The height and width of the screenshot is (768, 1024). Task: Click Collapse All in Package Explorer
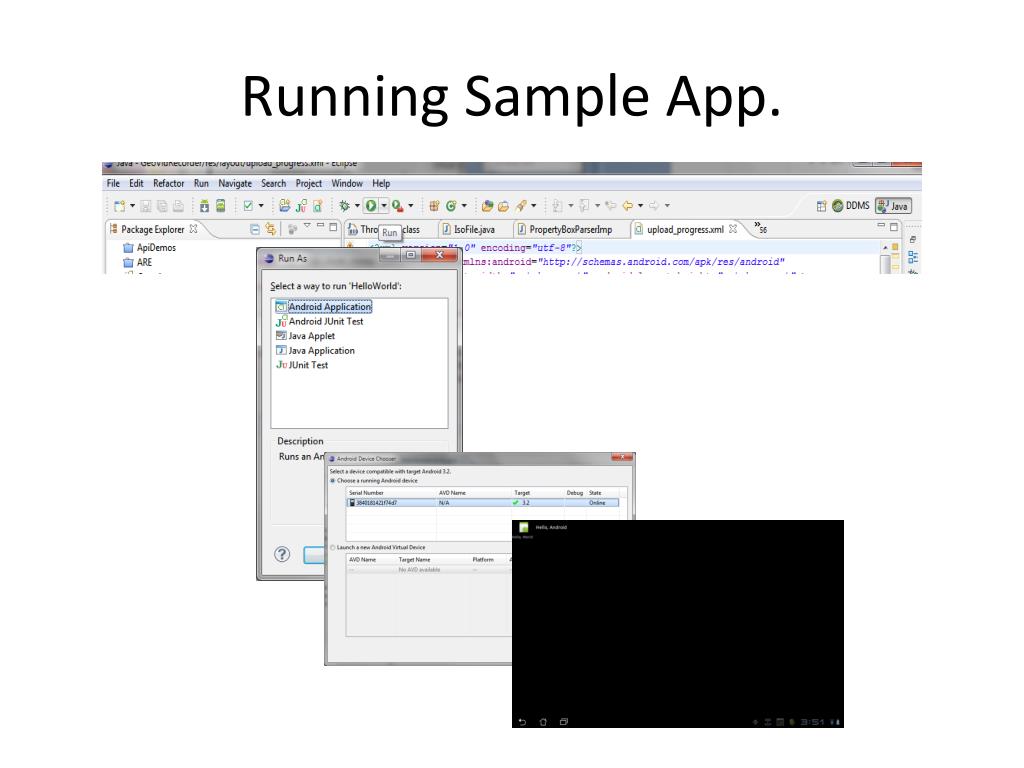(255, 229)
